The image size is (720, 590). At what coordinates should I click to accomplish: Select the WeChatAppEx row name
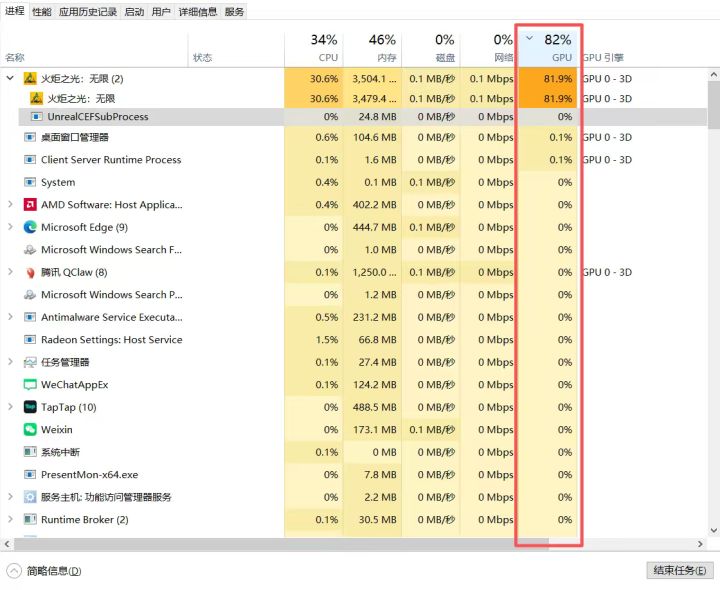74,384
